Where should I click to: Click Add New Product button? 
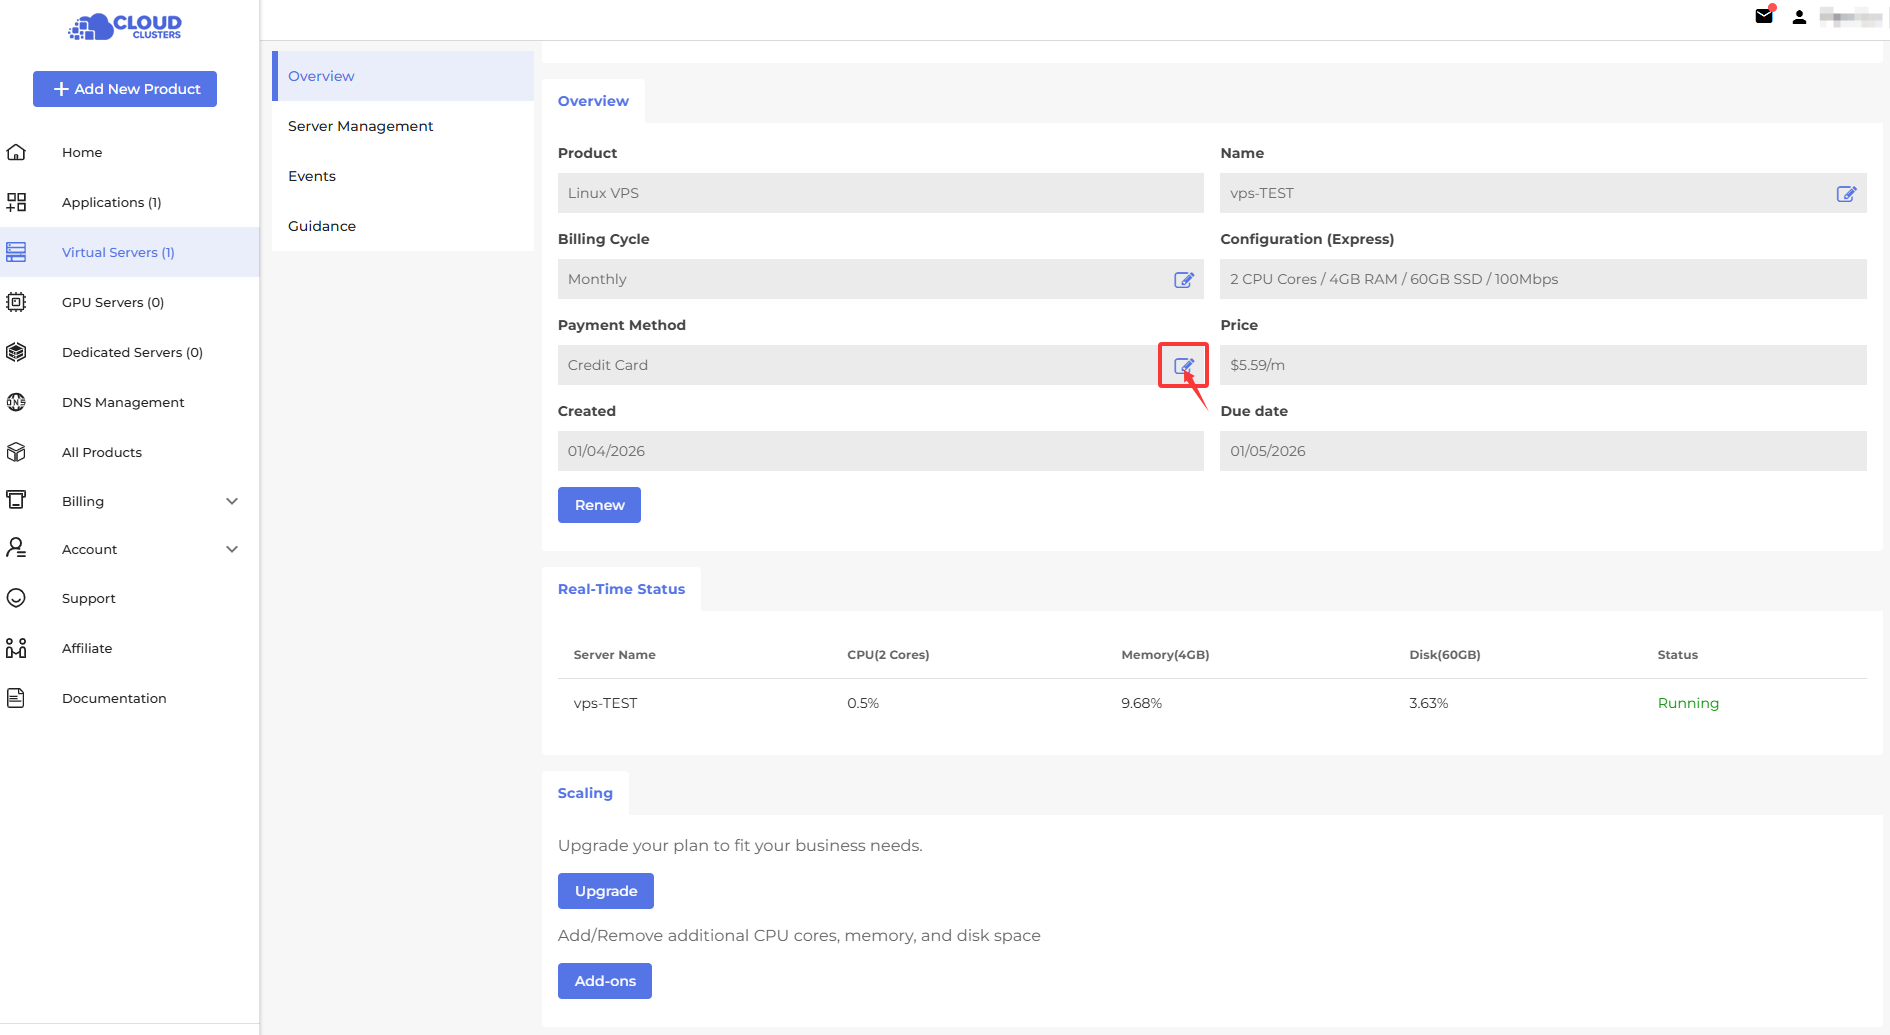[x=125, y=89]
